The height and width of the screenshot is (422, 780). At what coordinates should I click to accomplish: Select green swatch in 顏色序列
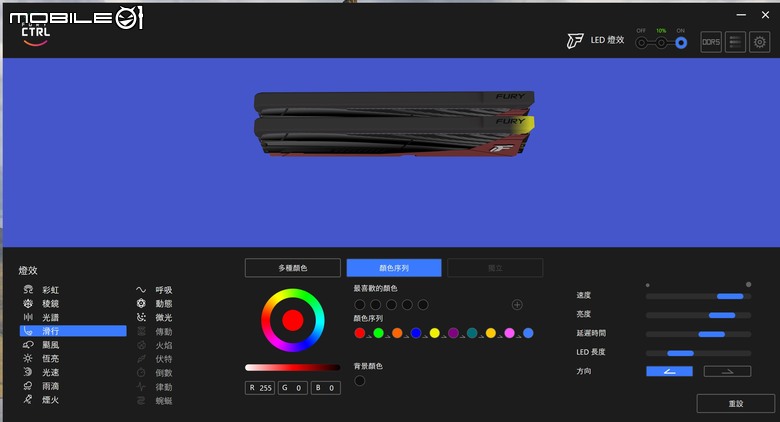[379, 333]
